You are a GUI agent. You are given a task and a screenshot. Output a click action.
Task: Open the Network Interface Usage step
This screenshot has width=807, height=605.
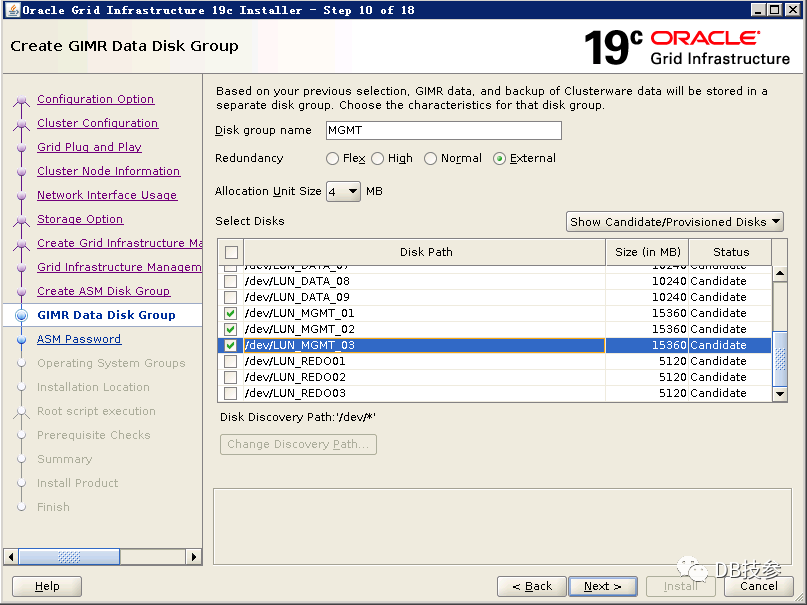pyautogui.click(x=106, y=195)
